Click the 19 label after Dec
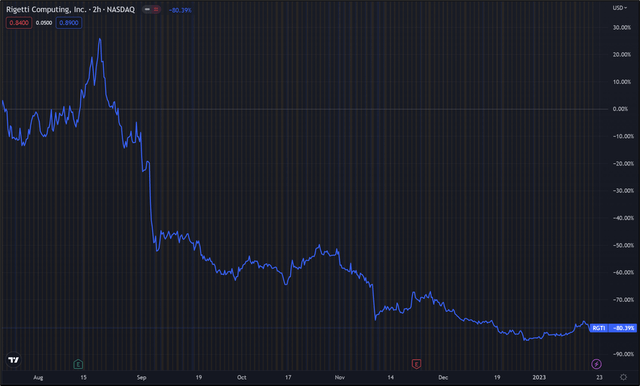The image size is (640, 386). [497, 377]
